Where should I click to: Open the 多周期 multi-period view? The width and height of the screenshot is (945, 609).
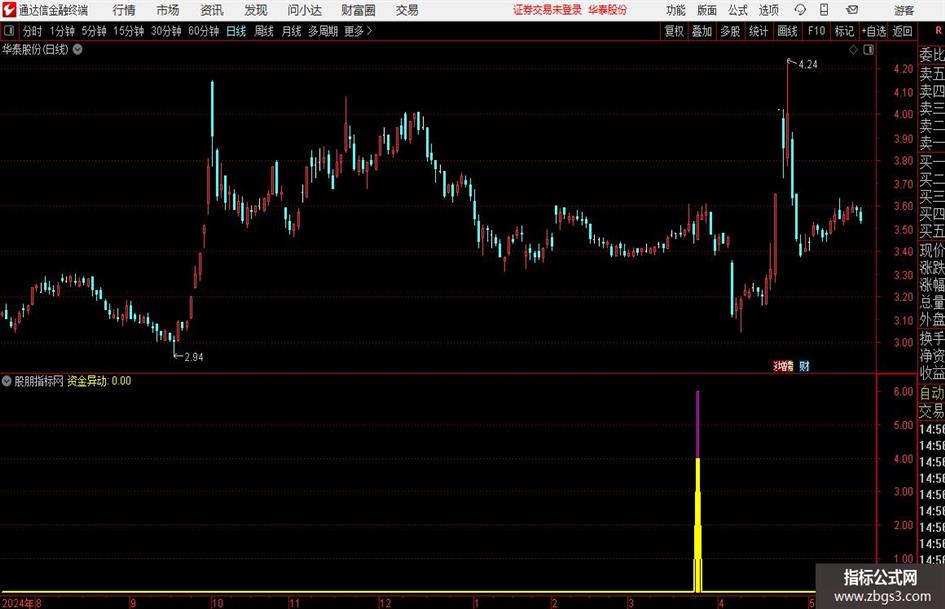(x=323, y=31)
